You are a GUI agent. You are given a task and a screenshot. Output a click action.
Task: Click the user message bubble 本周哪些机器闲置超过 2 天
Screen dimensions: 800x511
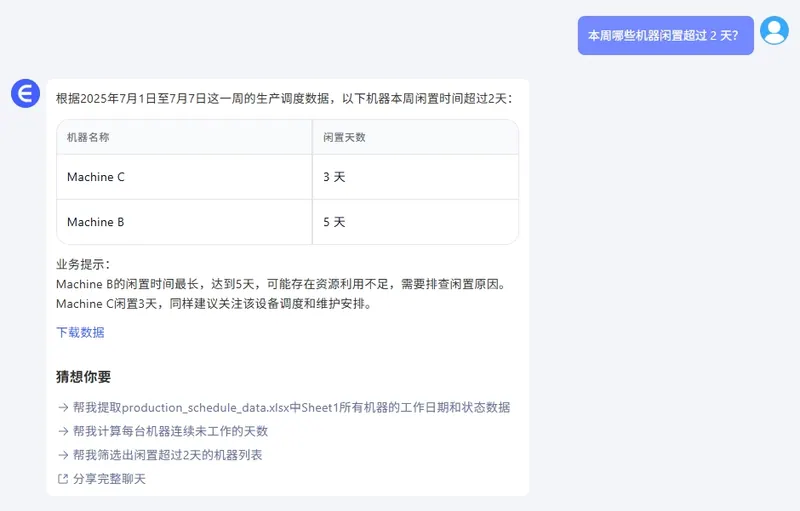coord(665,35)
